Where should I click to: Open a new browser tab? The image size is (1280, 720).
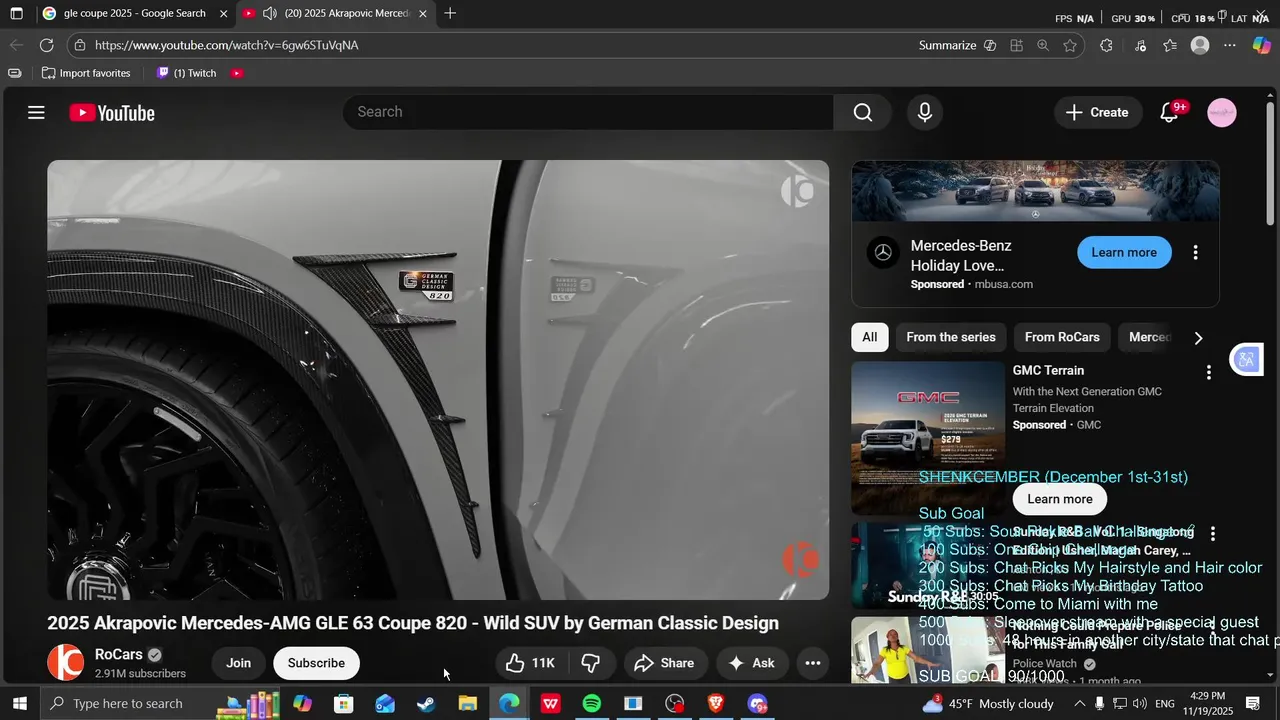coord(450,14)
